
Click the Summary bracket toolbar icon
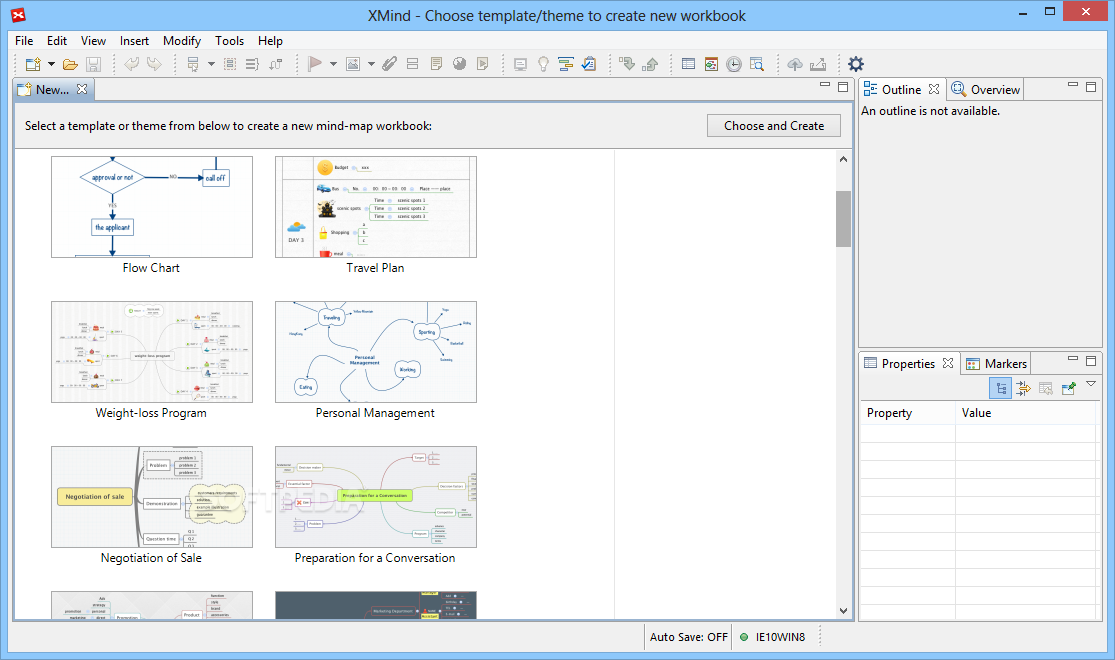tap(252, 64)
